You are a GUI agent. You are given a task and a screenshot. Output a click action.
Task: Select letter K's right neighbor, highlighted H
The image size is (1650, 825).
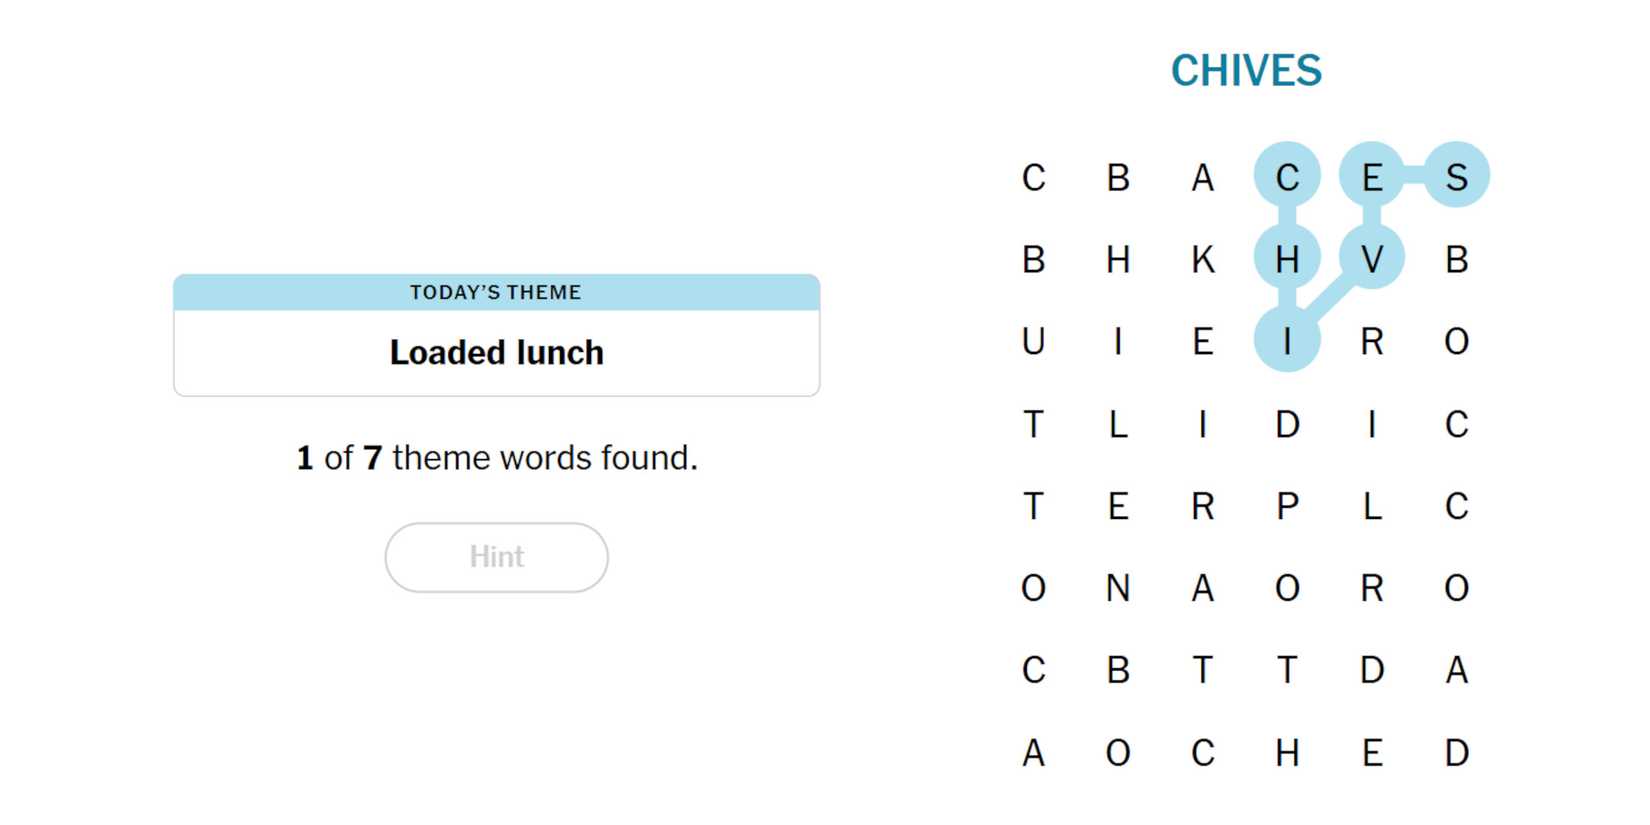coord(1287,260)
